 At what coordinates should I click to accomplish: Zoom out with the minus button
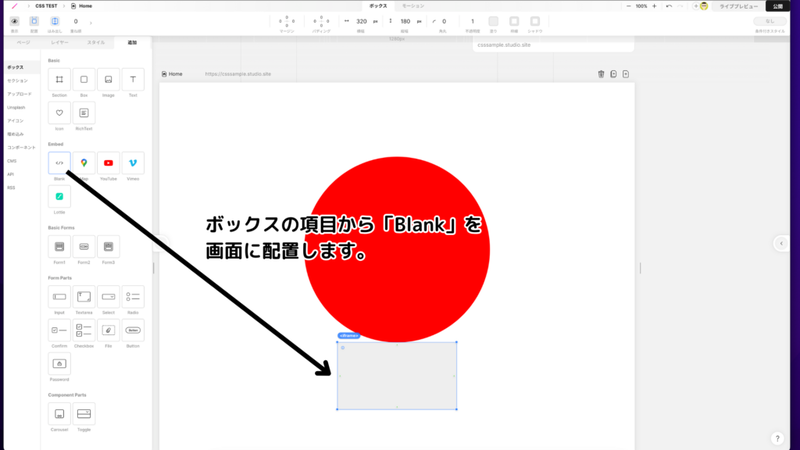(x=629, y=6)
